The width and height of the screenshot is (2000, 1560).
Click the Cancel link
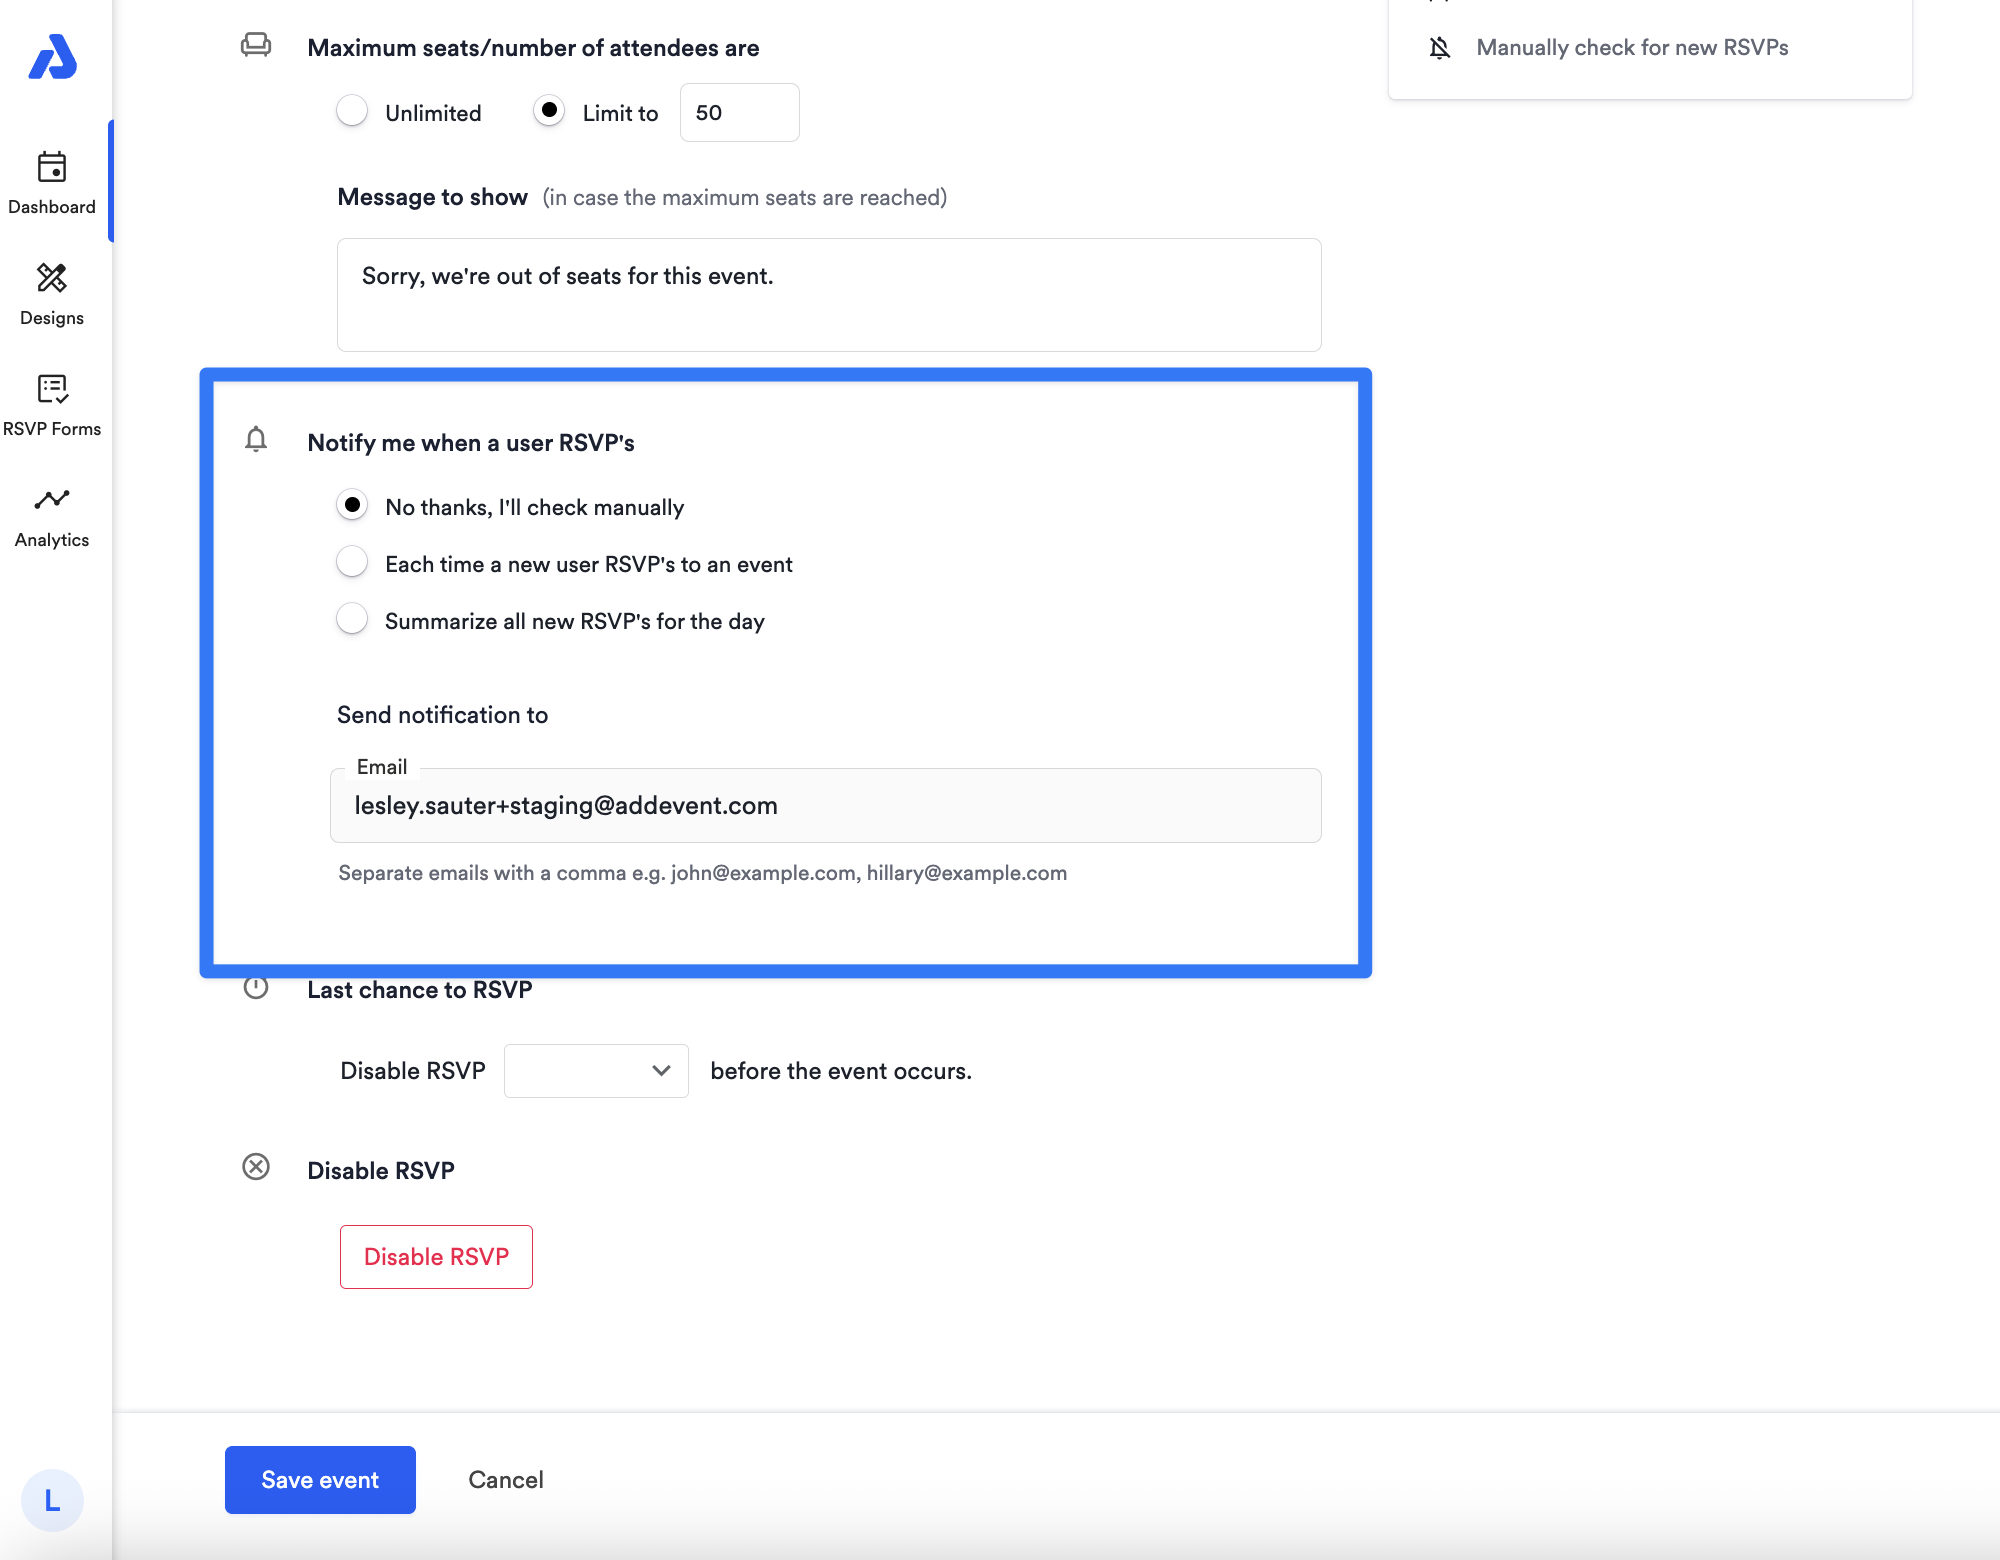point(506,1480)
